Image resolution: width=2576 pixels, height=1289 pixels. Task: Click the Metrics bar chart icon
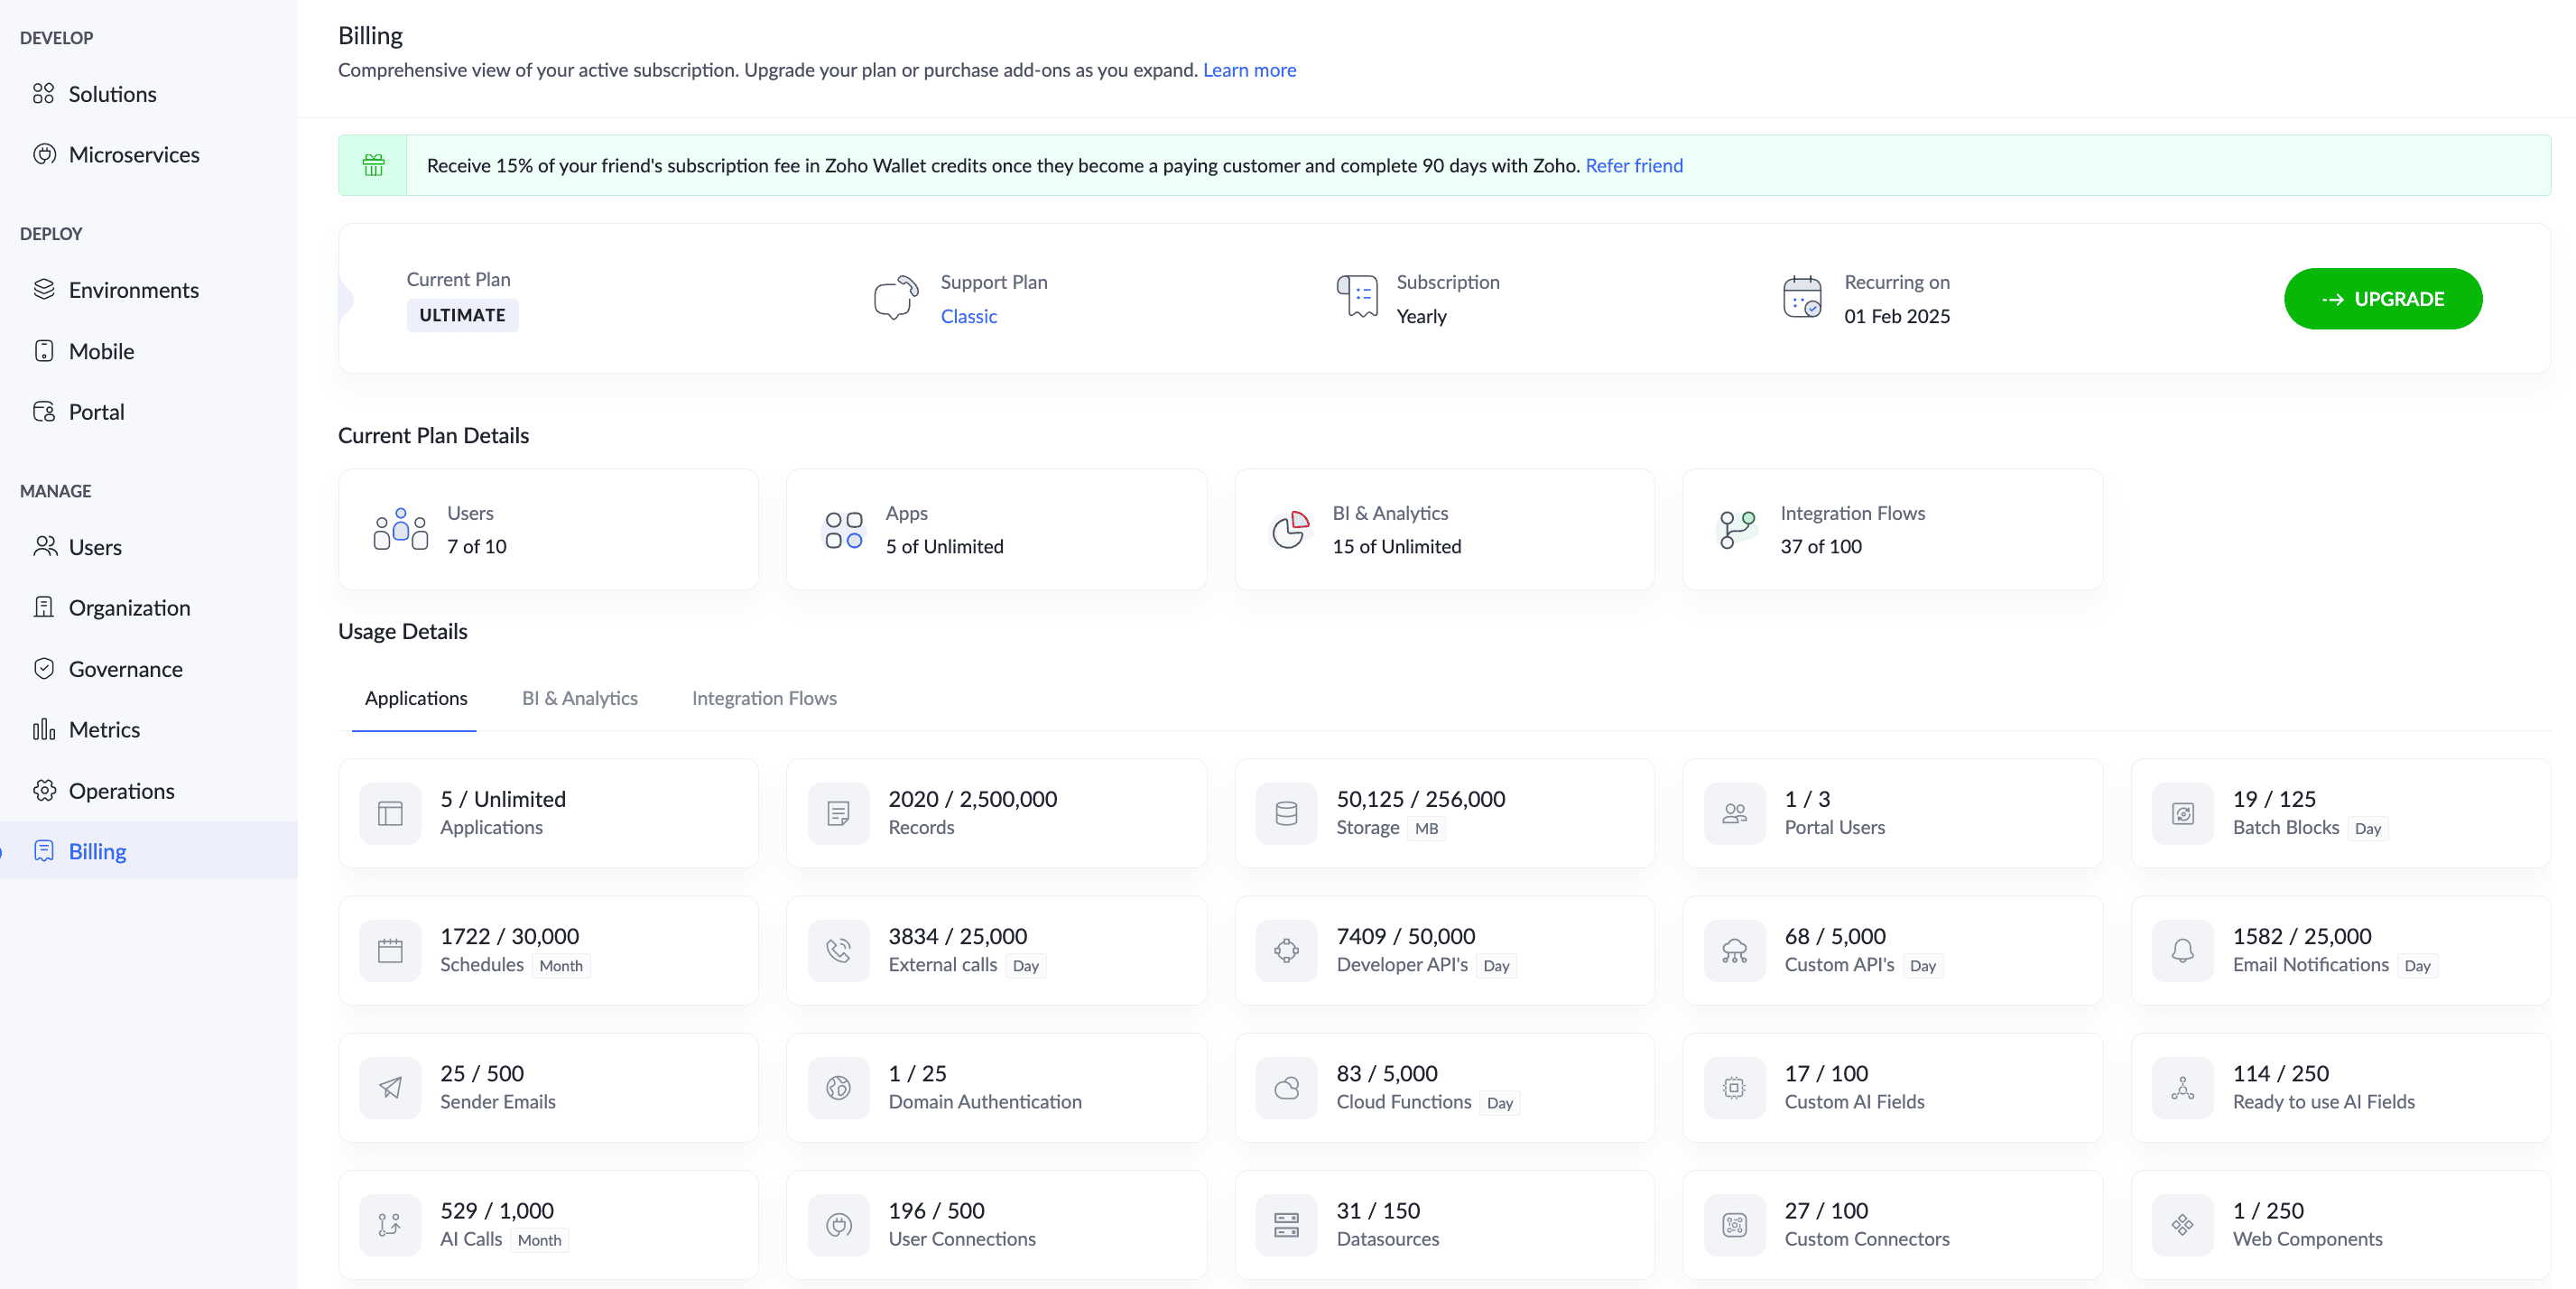click(43, 730)
